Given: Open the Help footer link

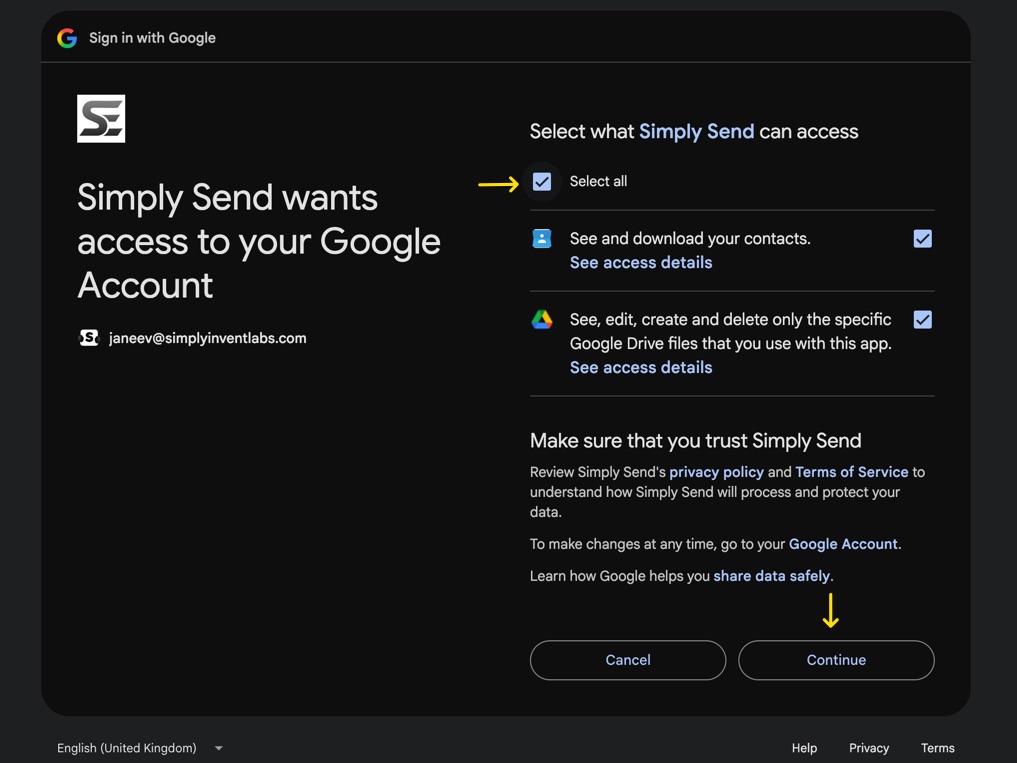Looking at the screenshot, I should [804, 748].
